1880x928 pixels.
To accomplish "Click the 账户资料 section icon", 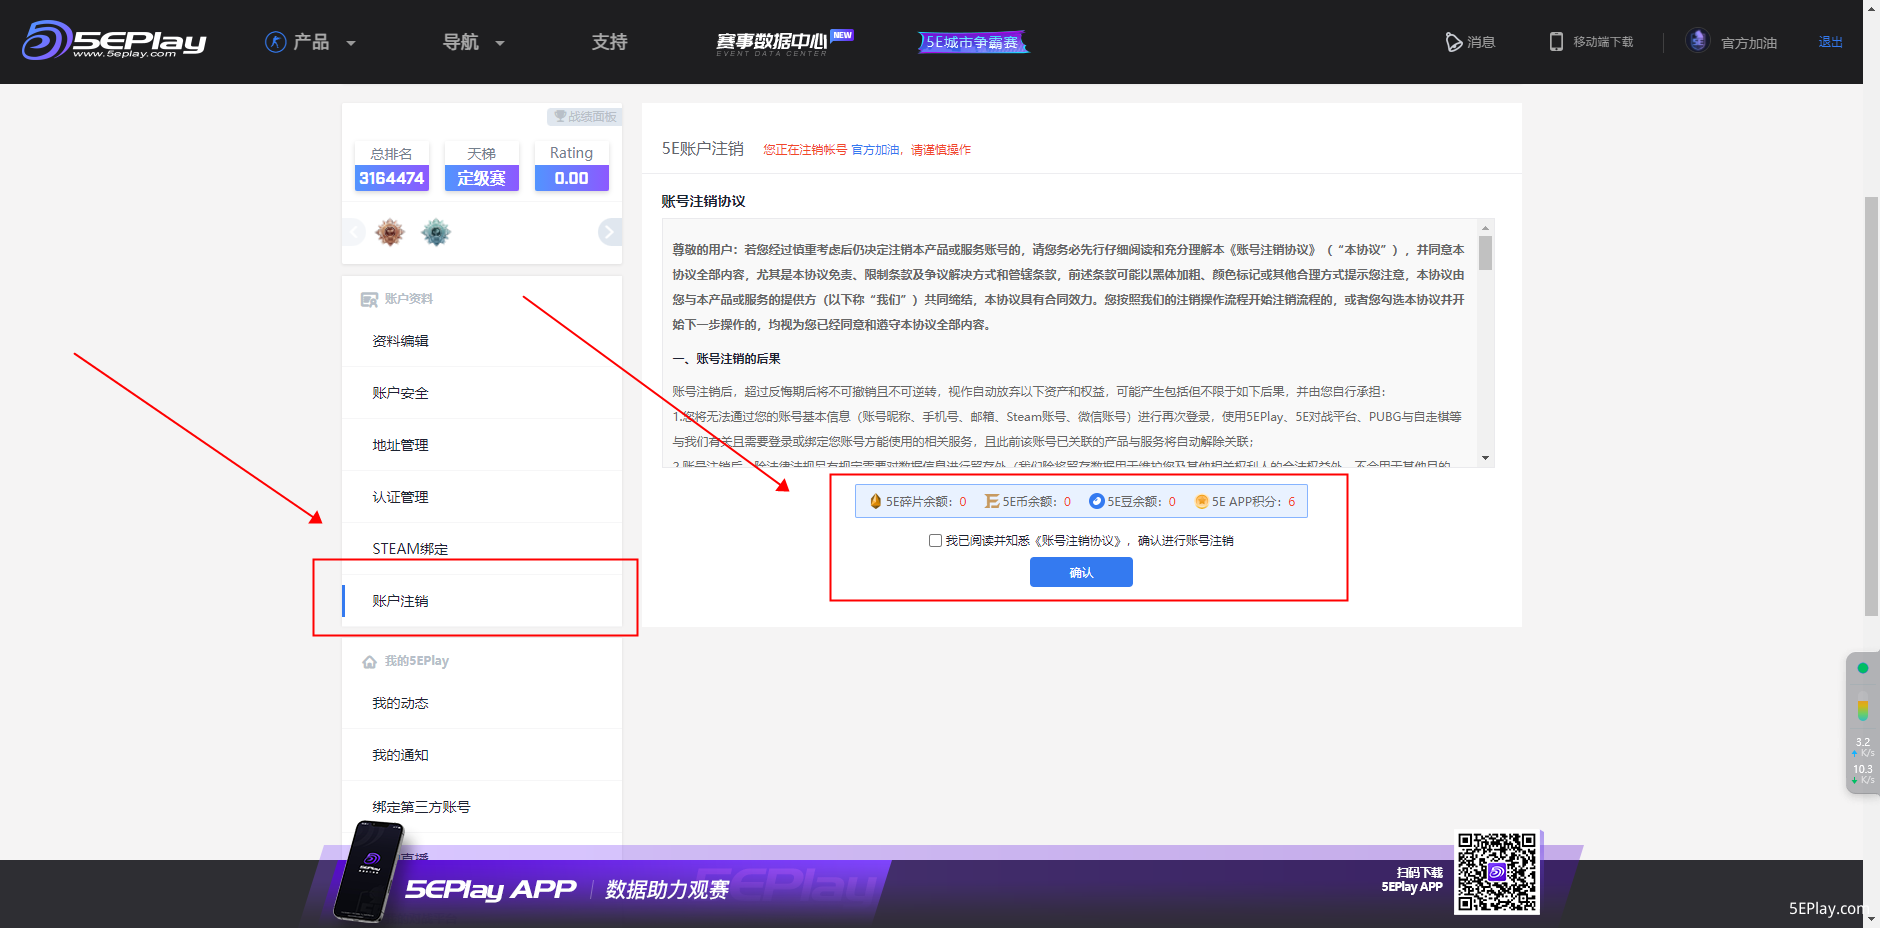I will [368, 298].
